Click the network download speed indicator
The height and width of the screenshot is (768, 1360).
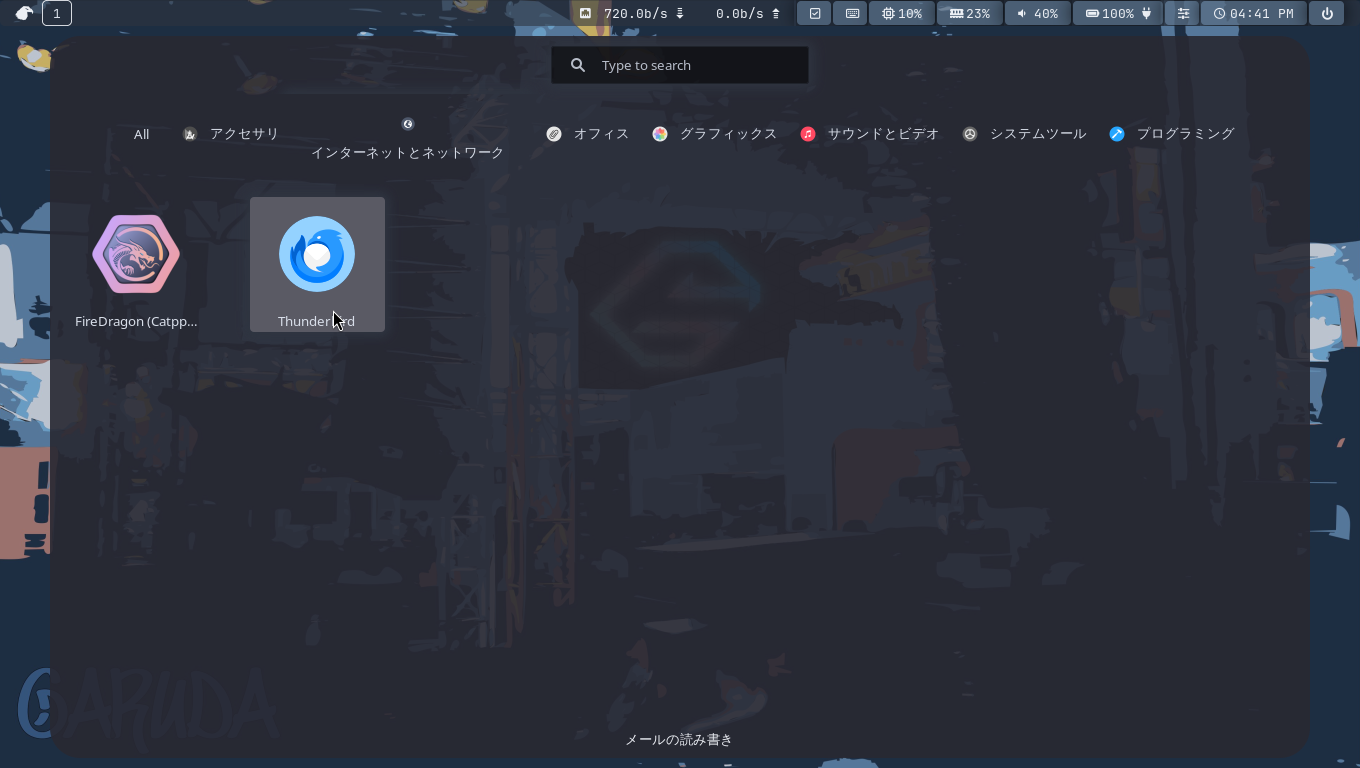pos(633,13)
